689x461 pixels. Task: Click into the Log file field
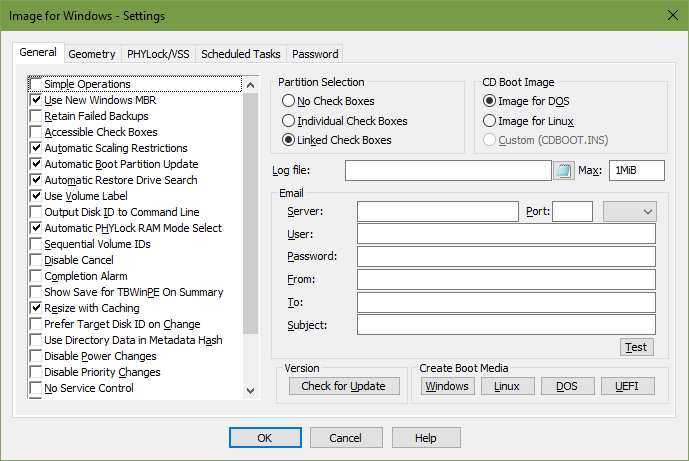[x=448, y=171]
